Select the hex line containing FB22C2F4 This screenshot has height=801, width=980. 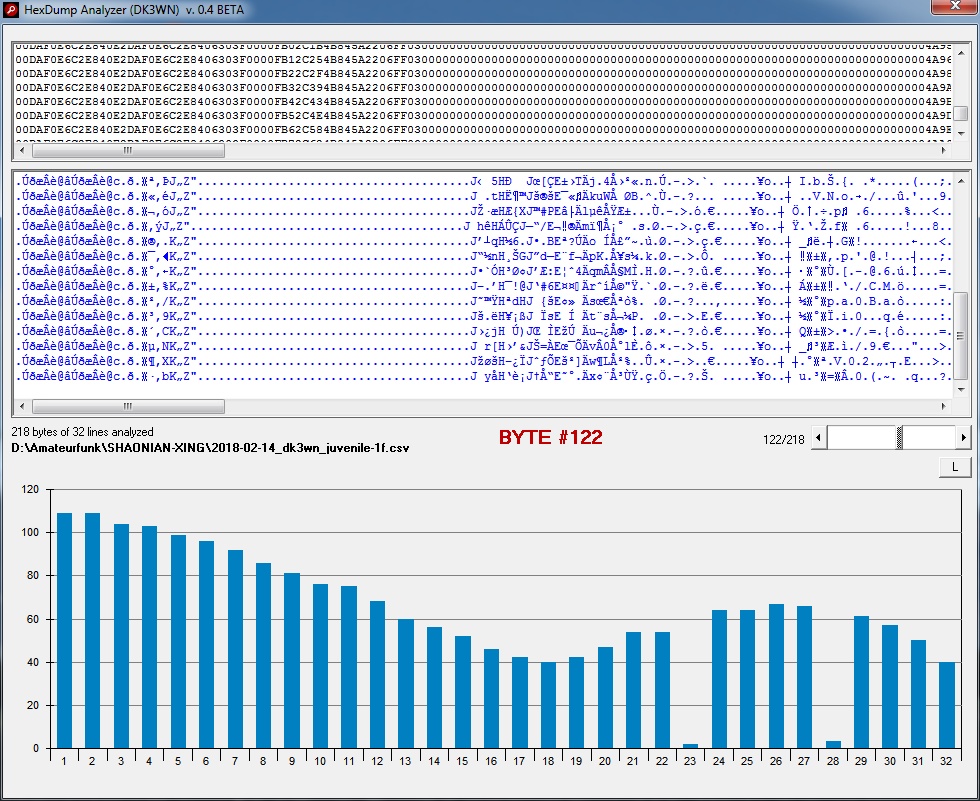point(483,74)
